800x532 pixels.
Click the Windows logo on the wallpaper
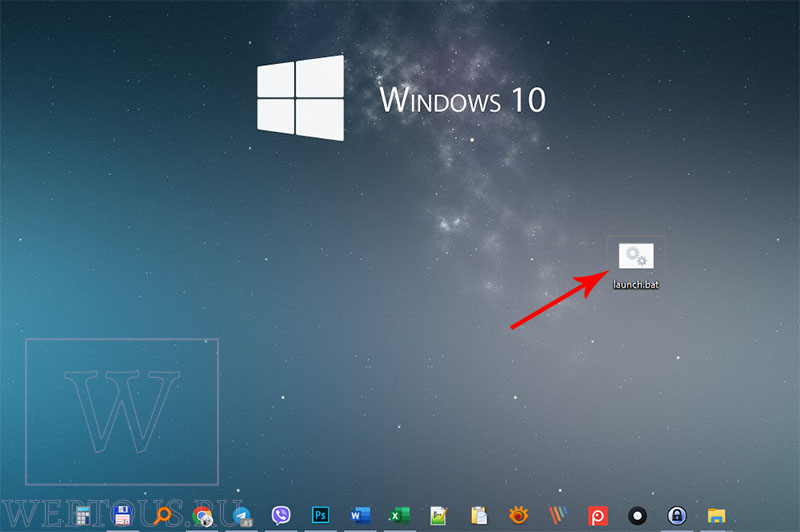pyautogui.click(x=301, y=98)
